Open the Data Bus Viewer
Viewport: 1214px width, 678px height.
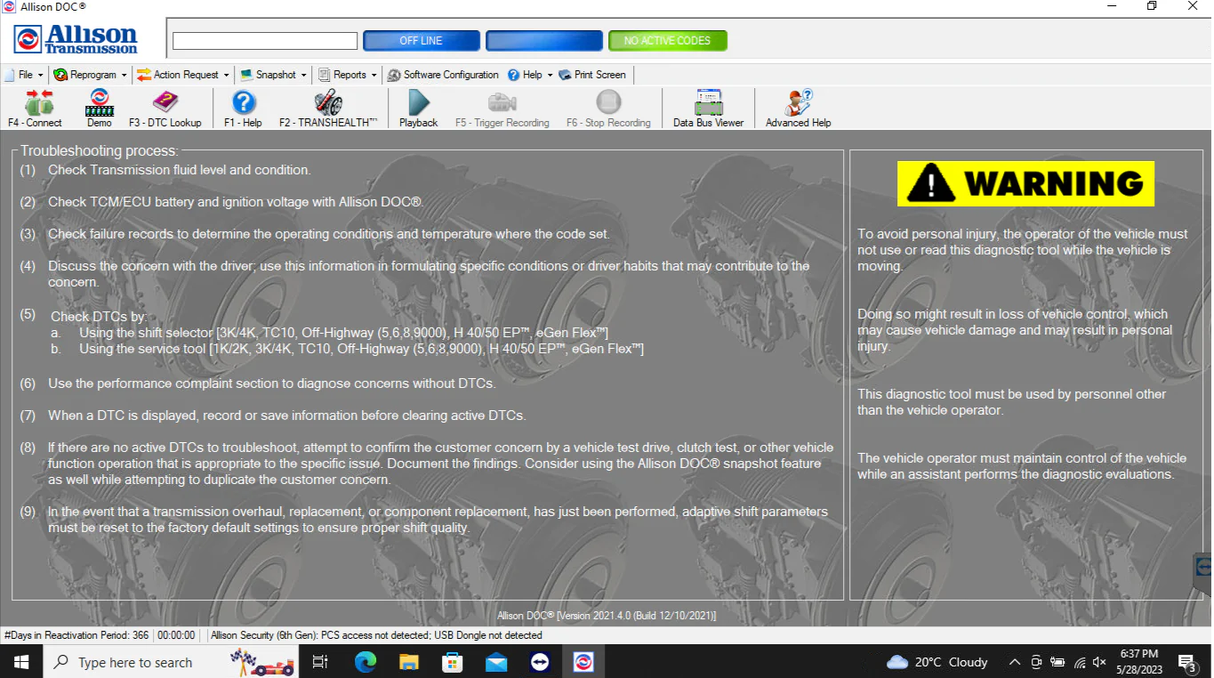pos(708,104)
